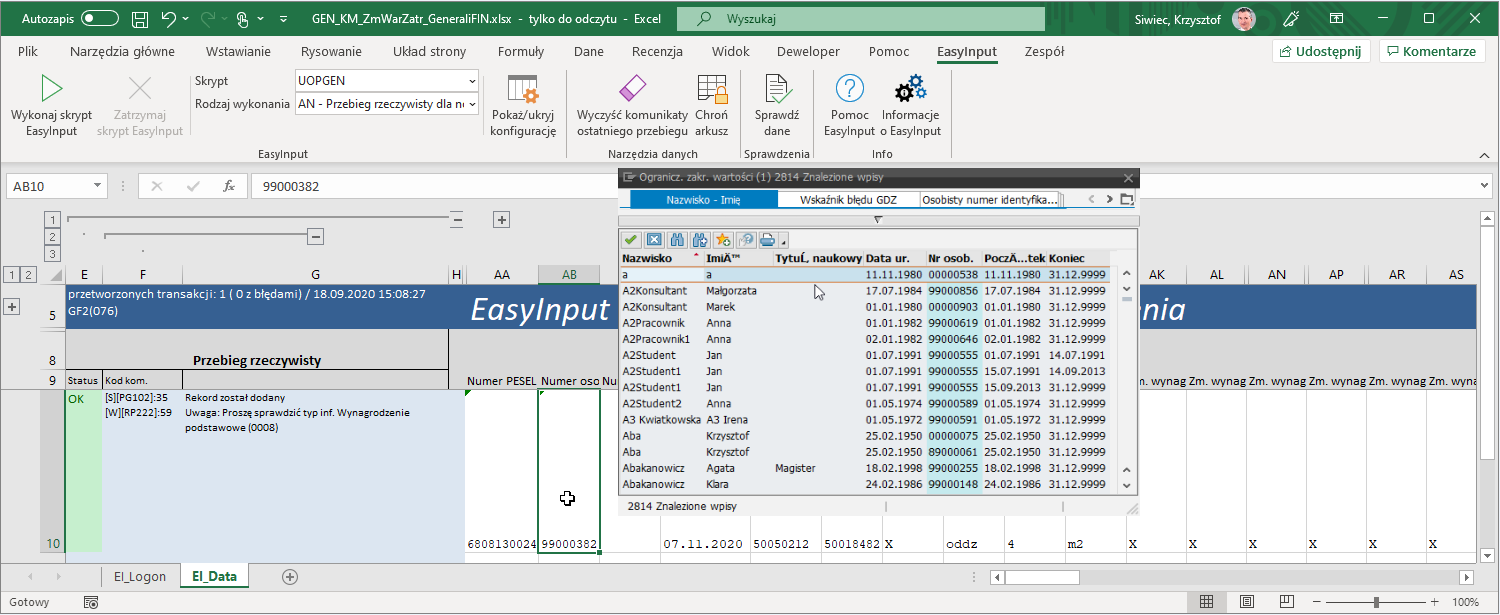
Task: Switch to Normal view in status bar
Action: click(x=1207, y=602)
